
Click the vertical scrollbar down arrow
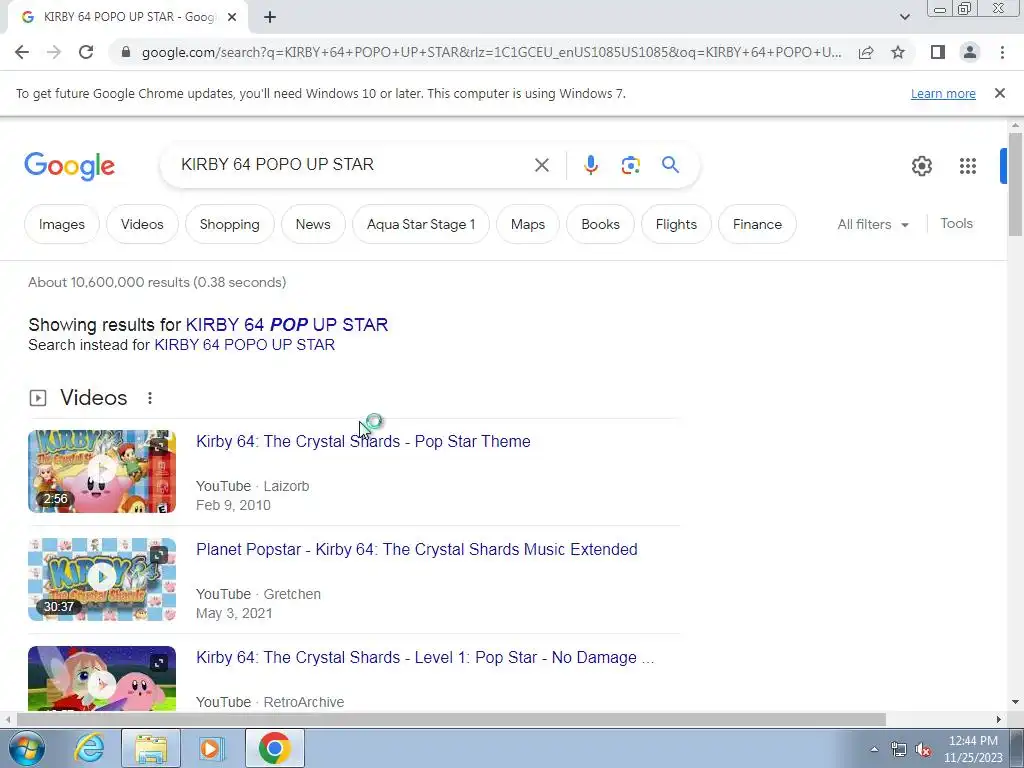[1015, 703]
